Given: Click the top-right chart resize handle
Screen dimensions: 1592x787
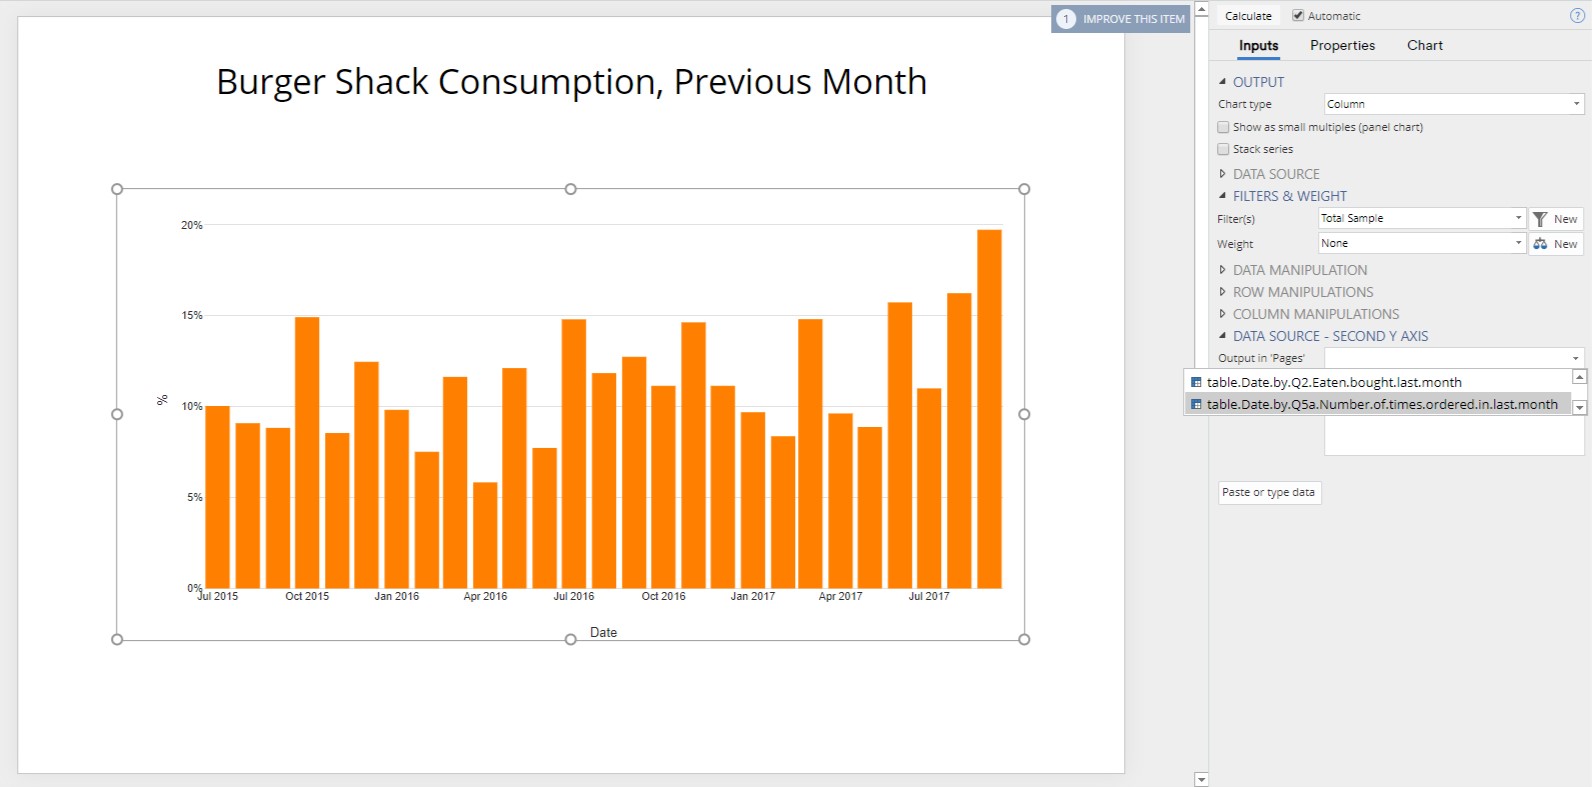Looking at the screenshot, I should [x=1024, y=189].
